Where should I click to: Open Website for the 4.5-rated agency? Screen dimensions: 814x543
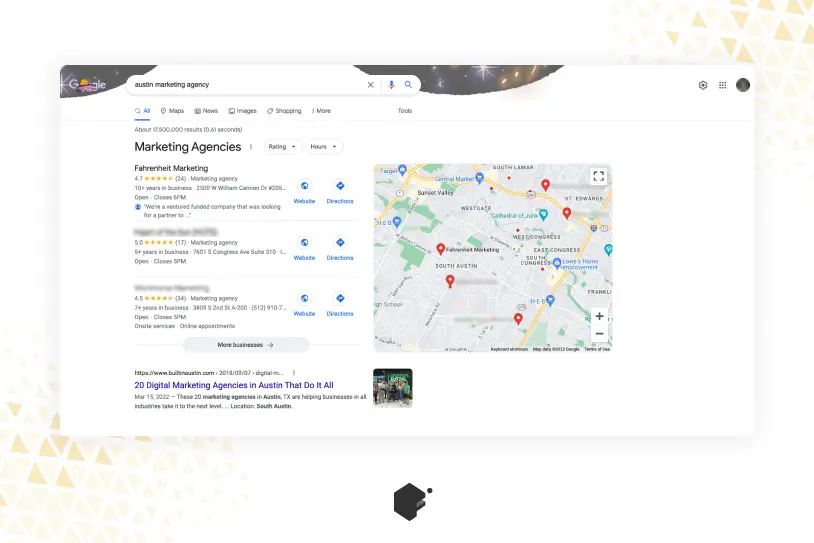tap(304, 304)
